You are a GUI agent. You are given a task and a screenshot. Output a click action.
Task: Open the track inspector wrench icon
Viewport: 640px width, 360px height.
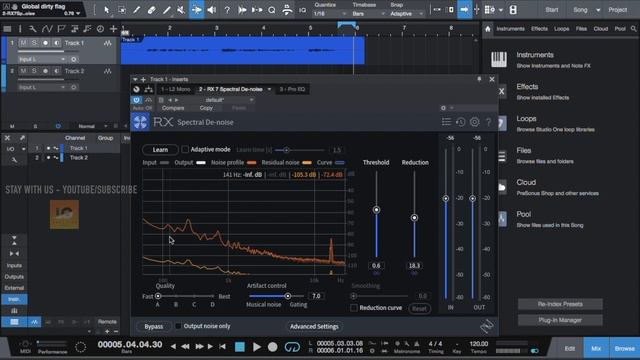[x=32, y=29]
